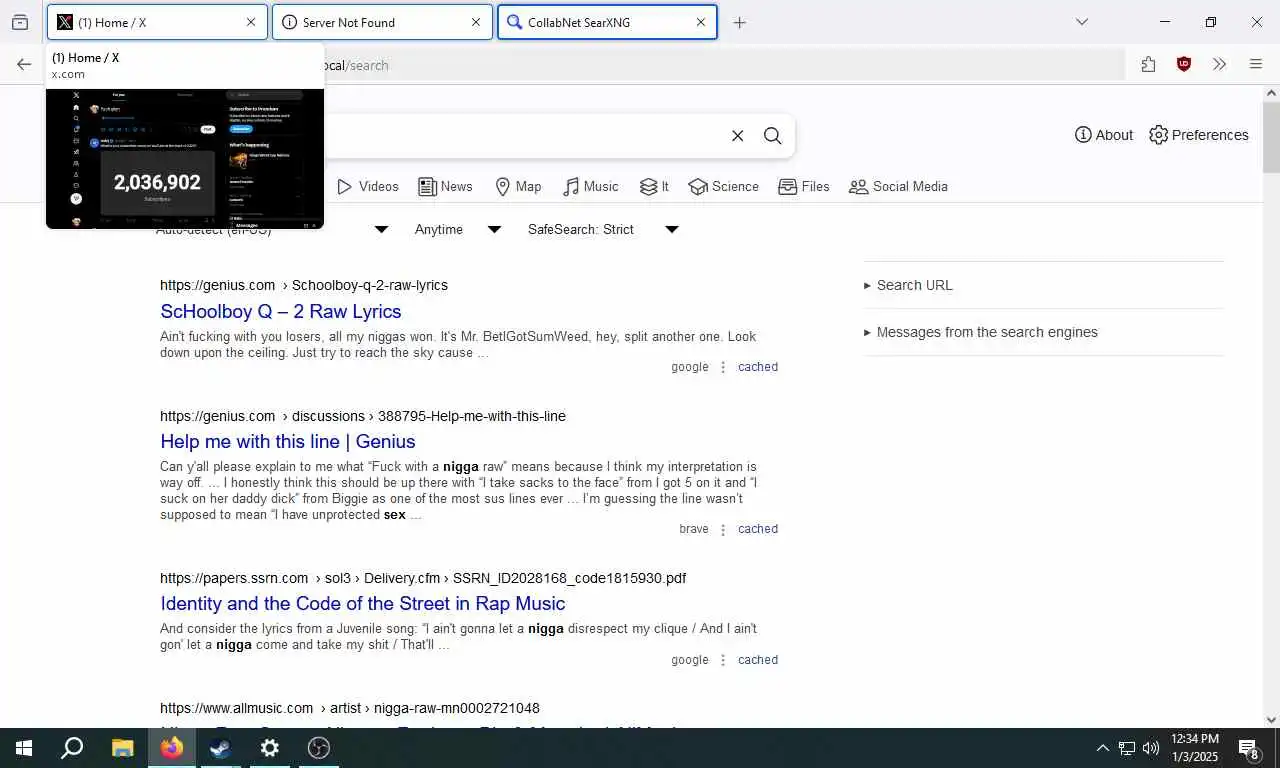Open the Firefox hamburger application menu

[1256, 64]
